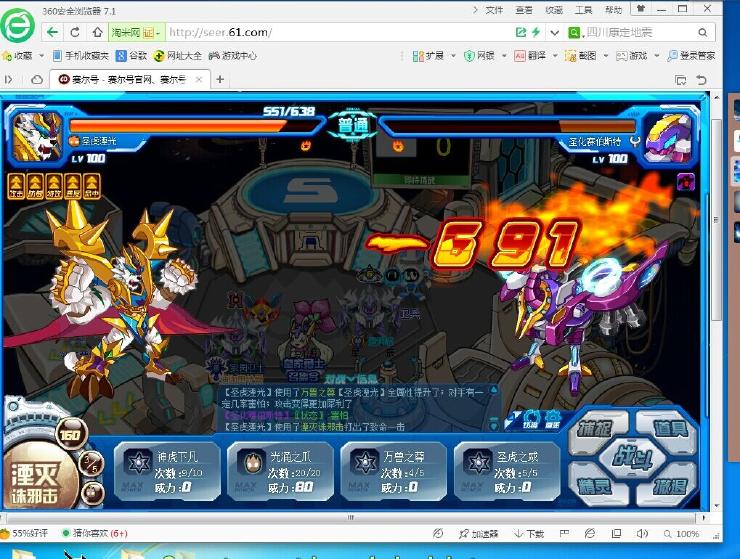Click the magnifier search button

tap(703, 32)
